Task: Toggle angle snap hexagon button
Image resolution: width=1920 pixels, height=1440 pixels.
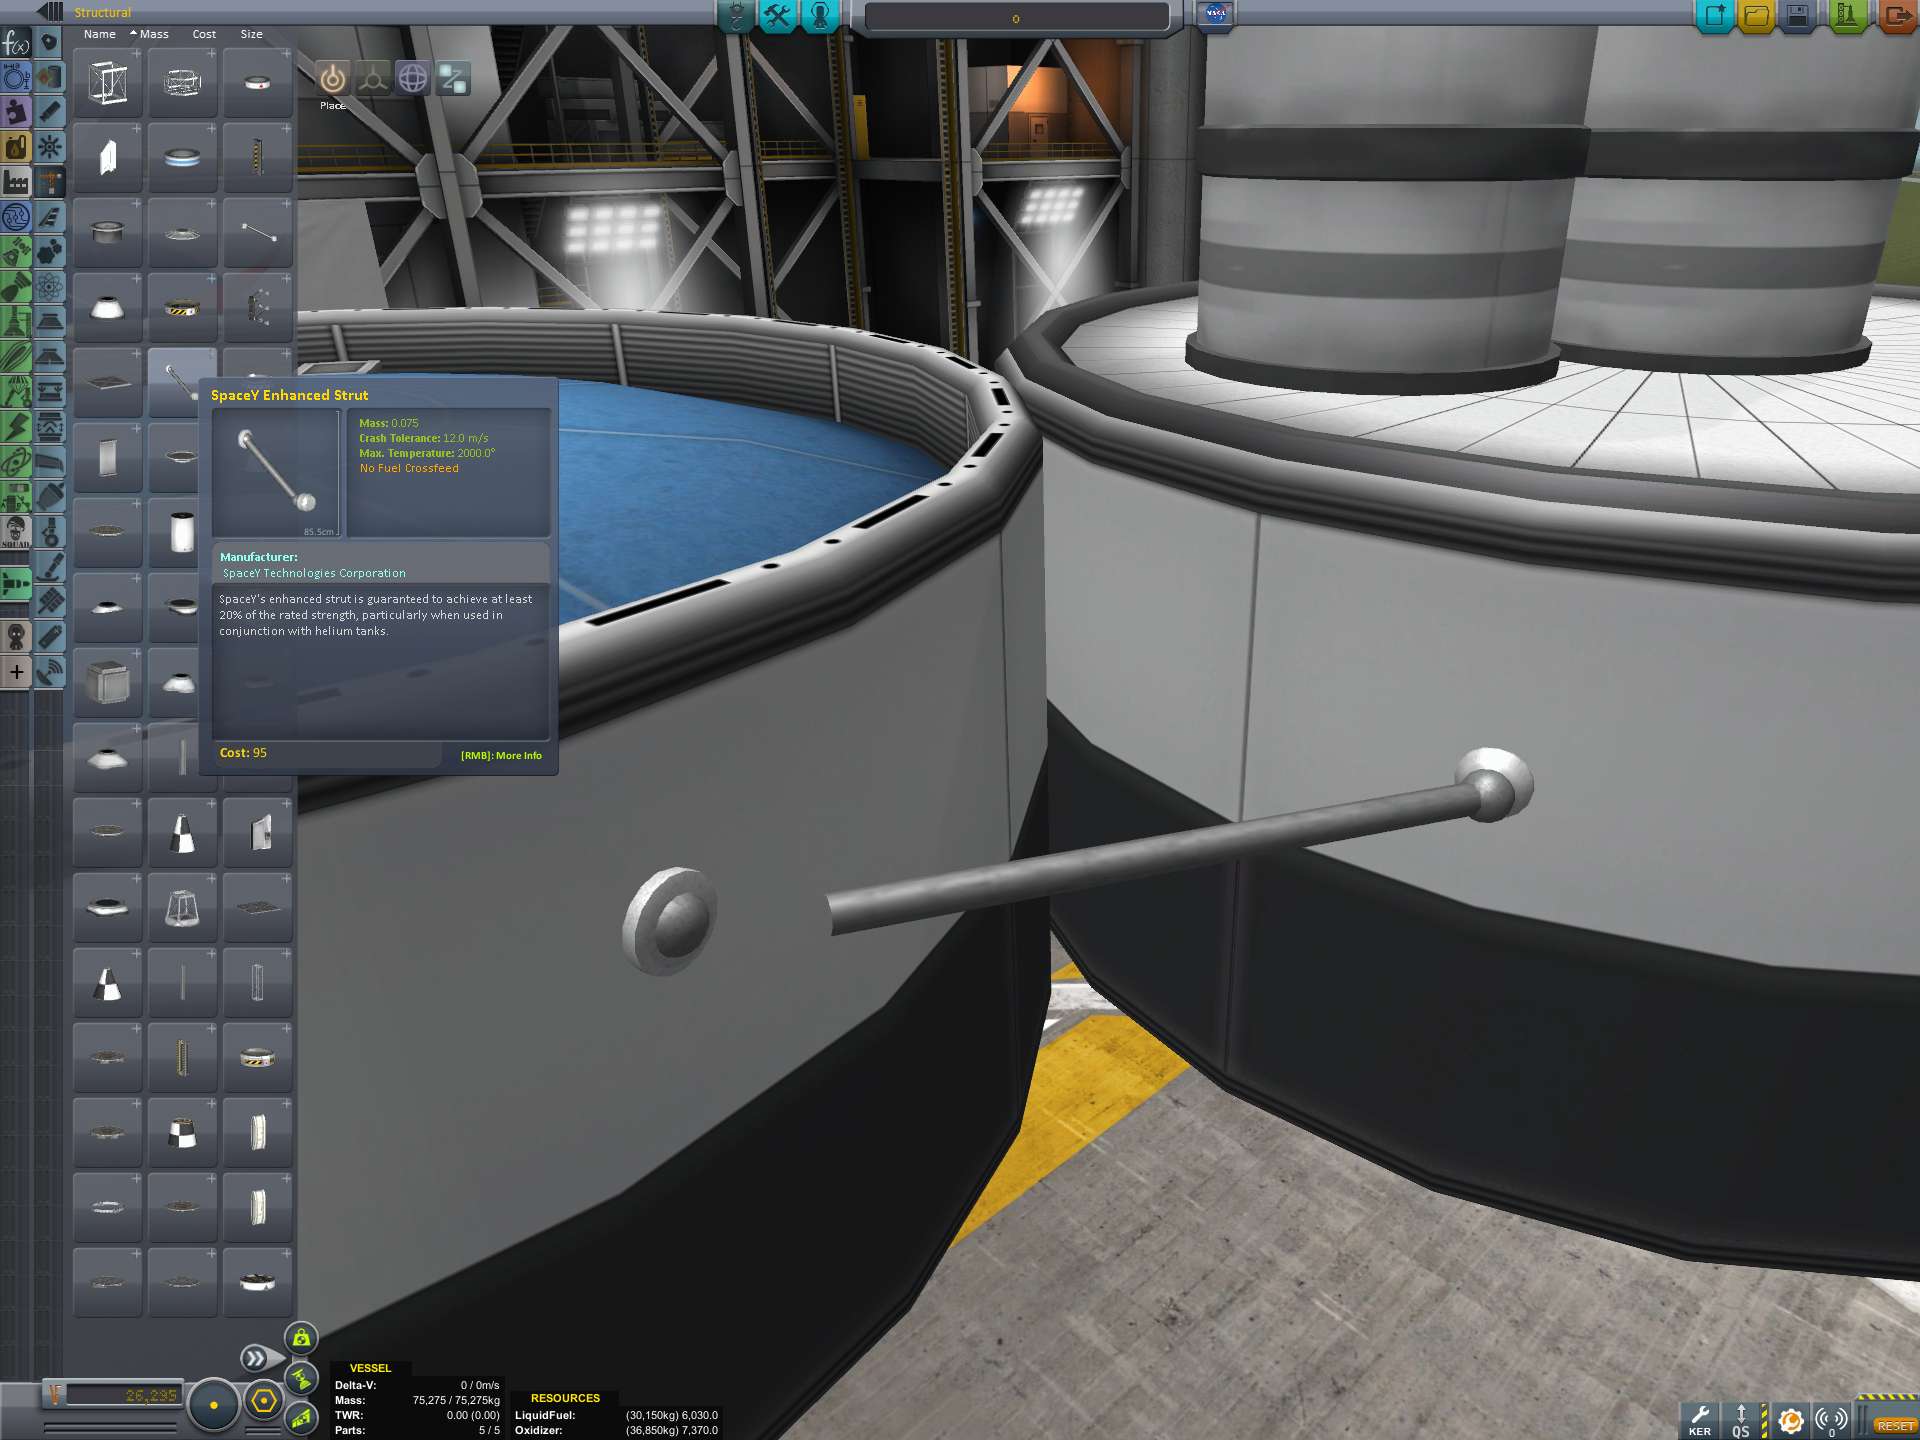Action: 264,1401
